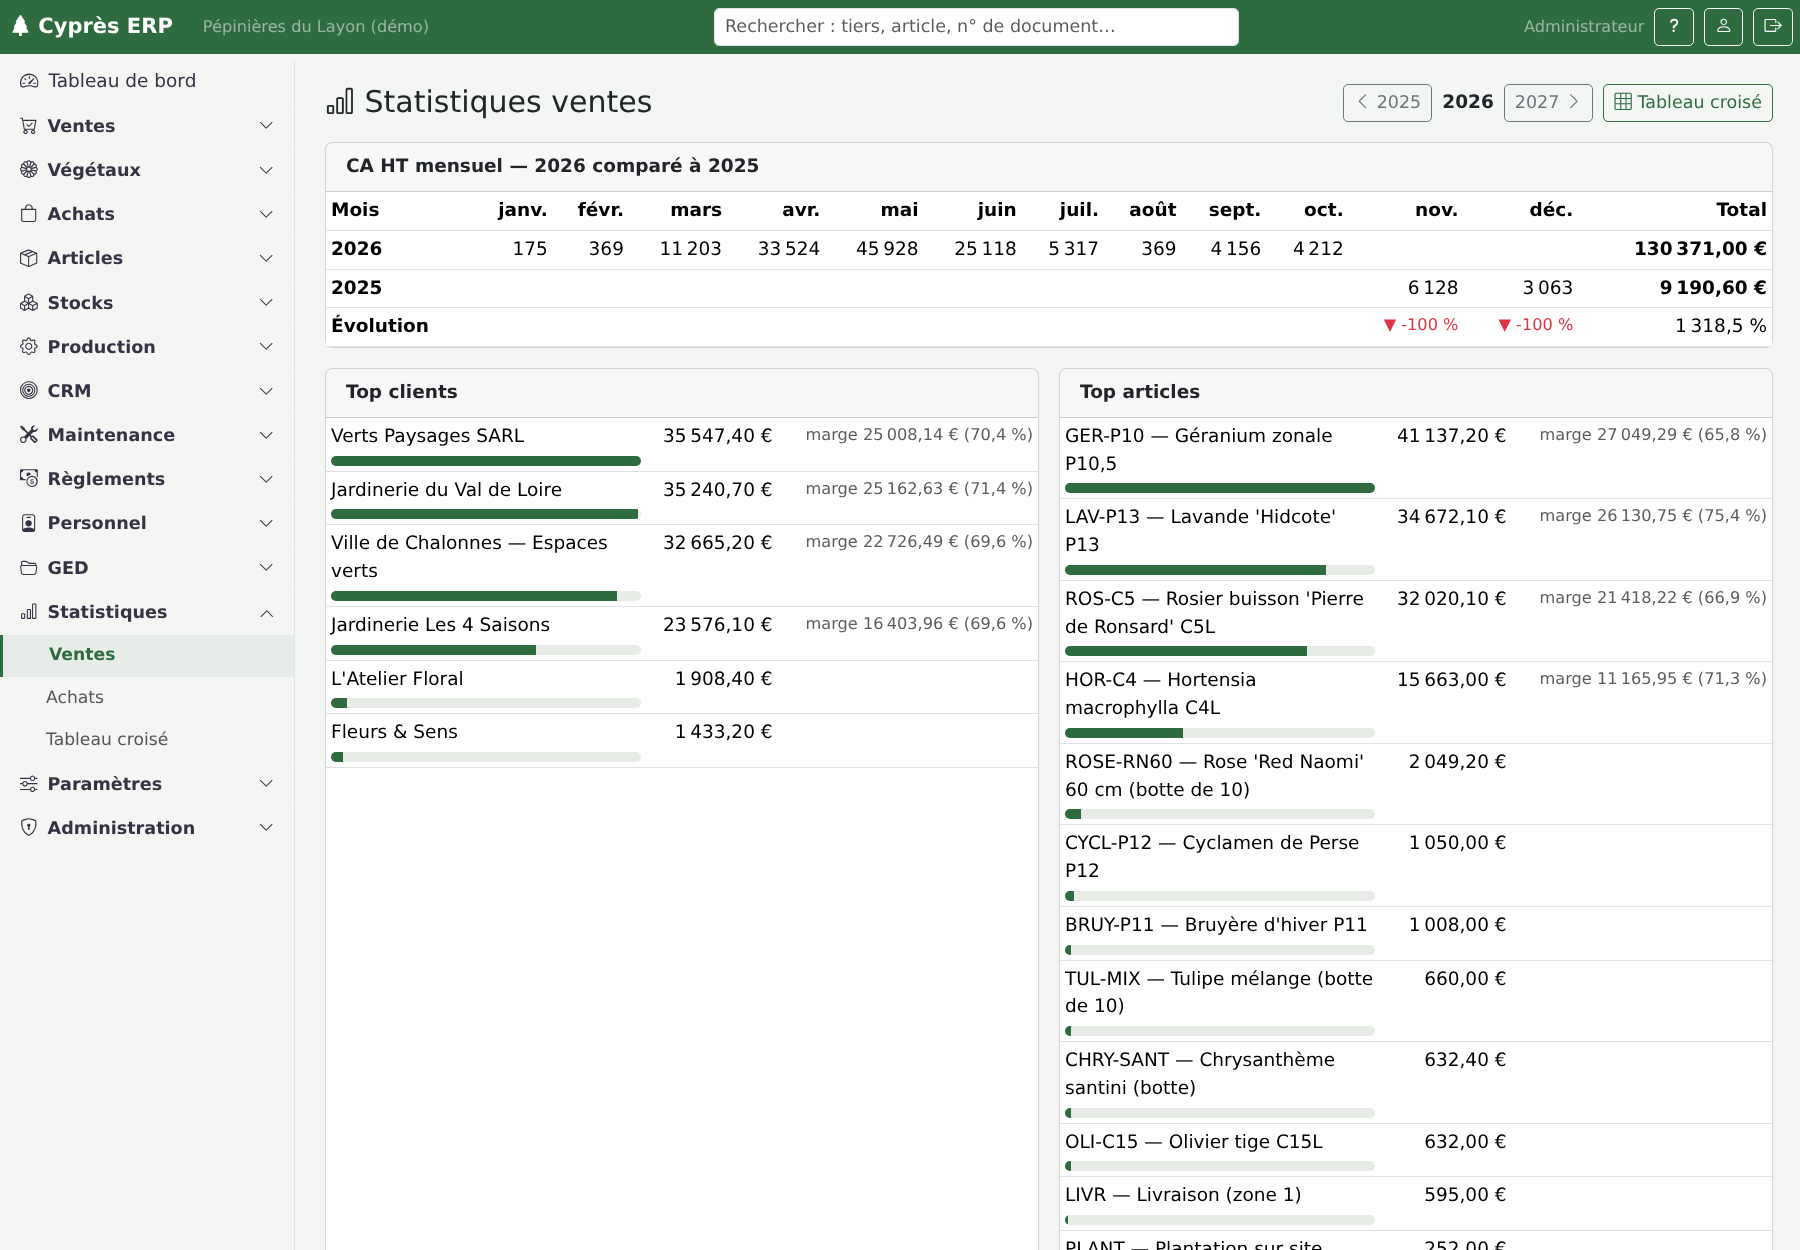The image size is (1800, 1250).
Task: Click the help question mark icon
Action: 1673,27
